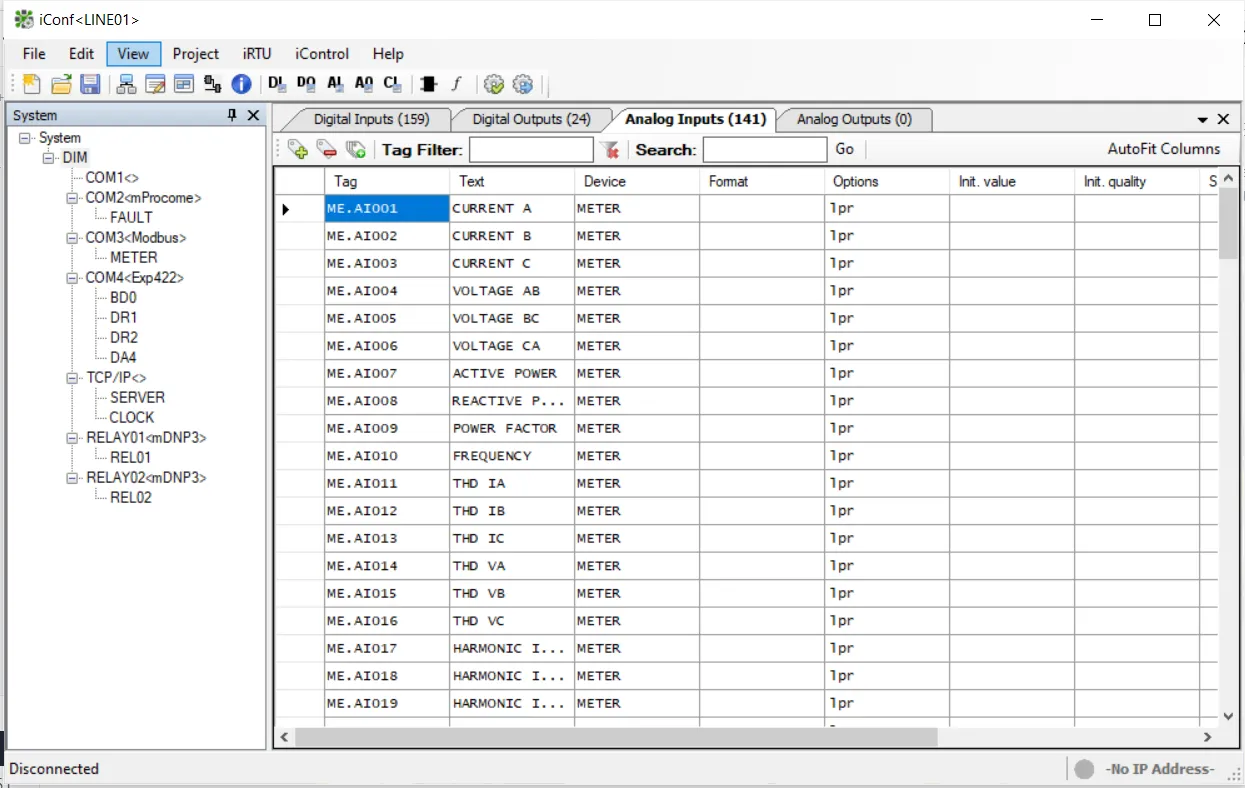
Task: Collapse the RELAY02<mDNP3> node
Action: [72, 478]
